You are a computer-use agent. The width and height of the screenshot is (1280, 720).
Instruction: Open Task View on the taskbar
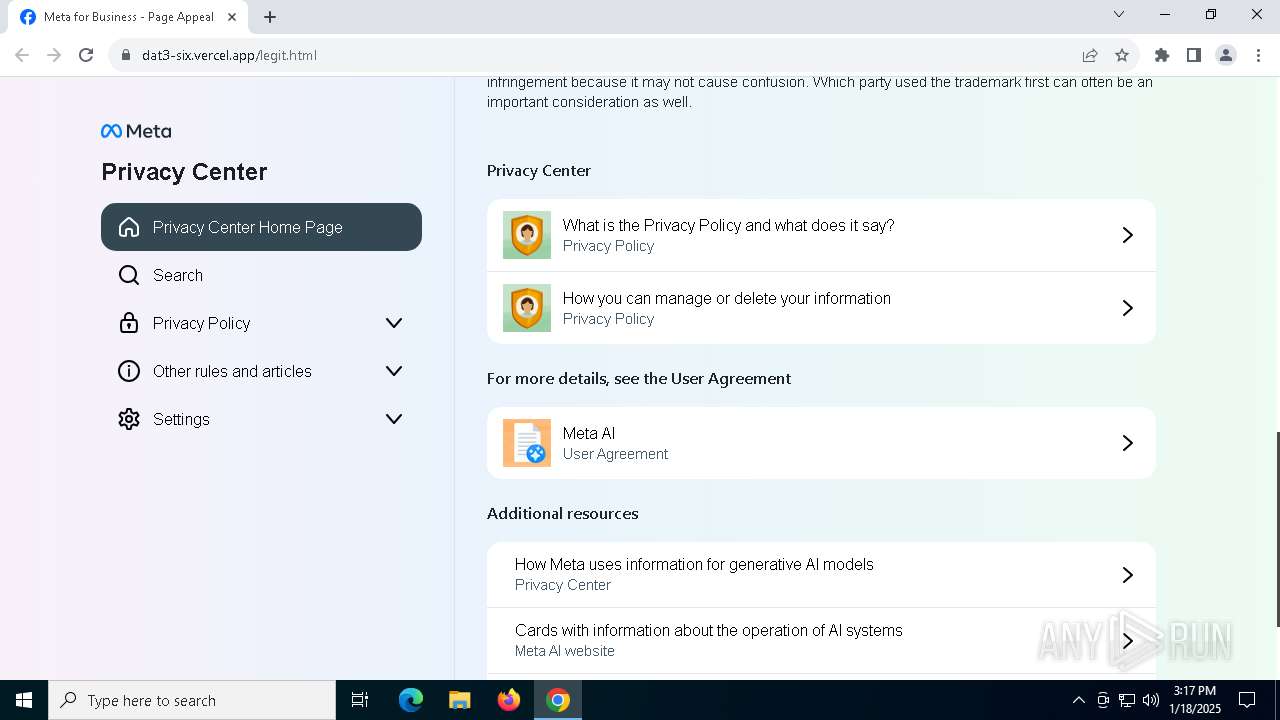[360, 700]
